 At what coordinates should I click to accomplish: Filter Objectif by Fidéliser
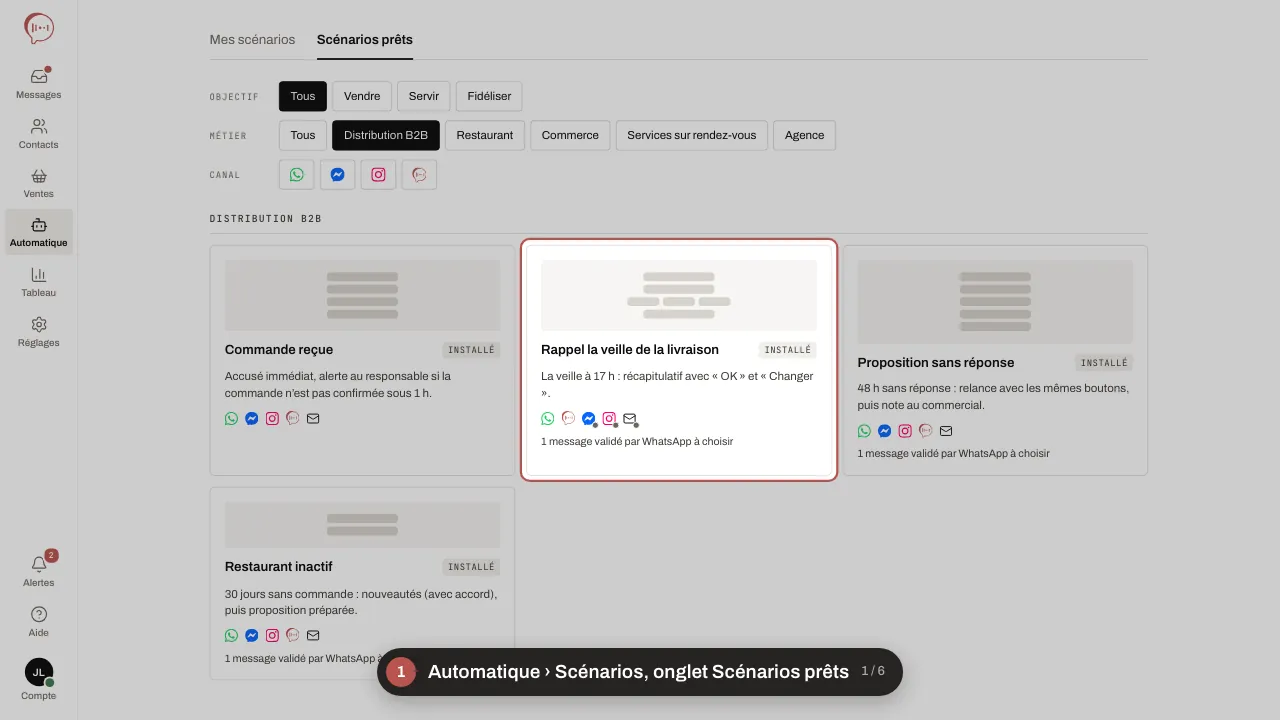point(489,96)
